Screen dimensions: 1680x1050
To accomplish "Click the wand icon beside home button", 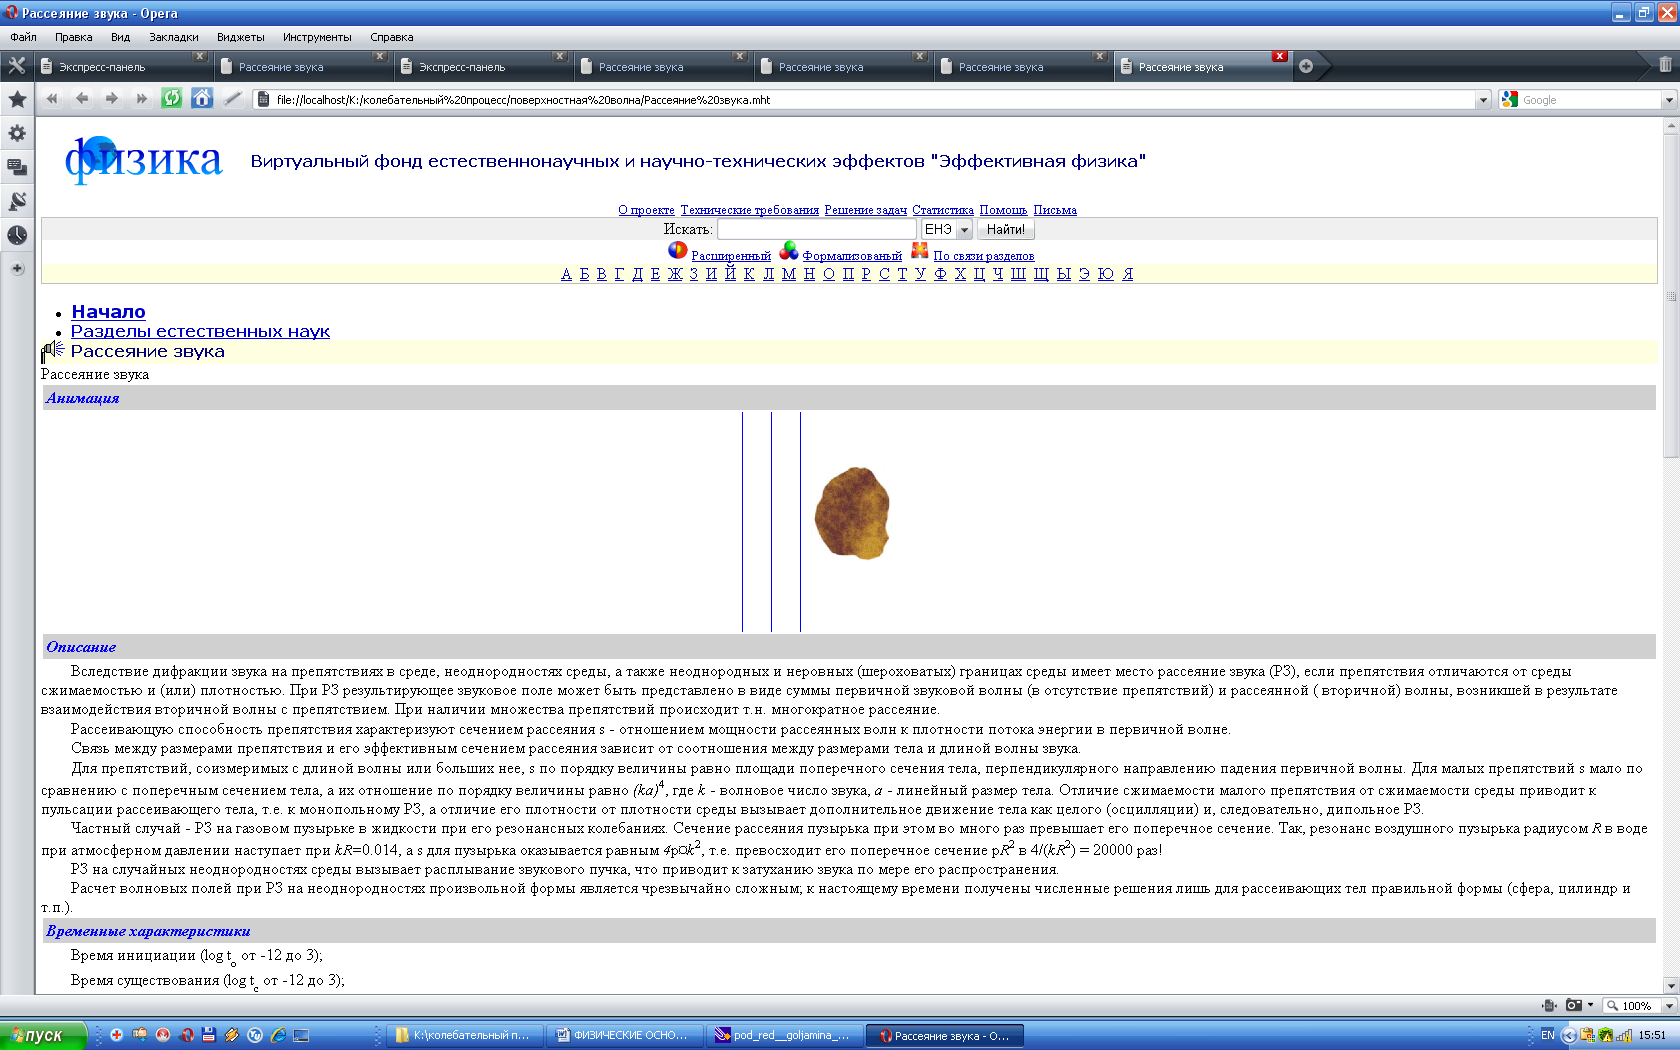I will click(232, 98).
